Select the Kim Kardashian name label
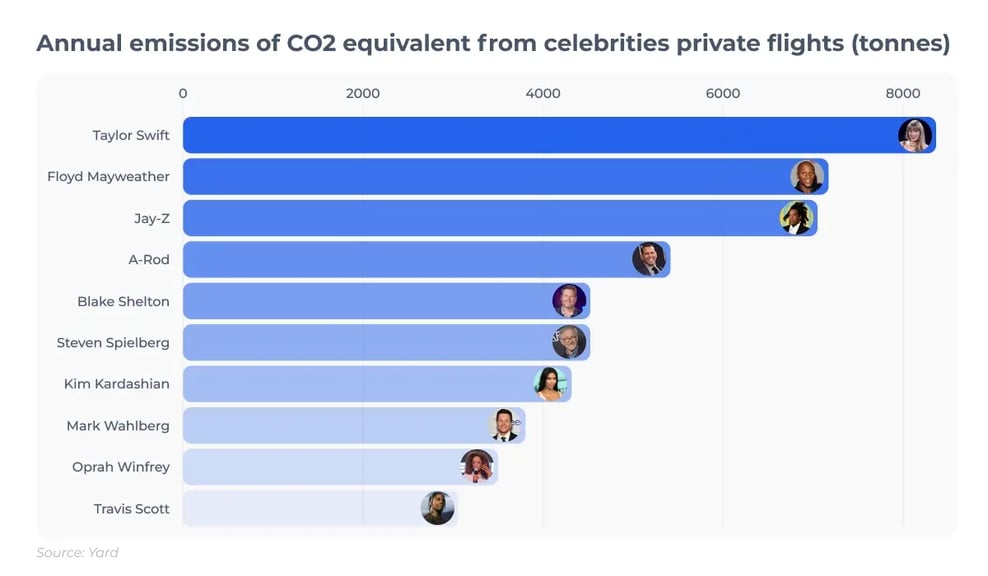Screen dimensions: 988x576 (x=116, y=384)
